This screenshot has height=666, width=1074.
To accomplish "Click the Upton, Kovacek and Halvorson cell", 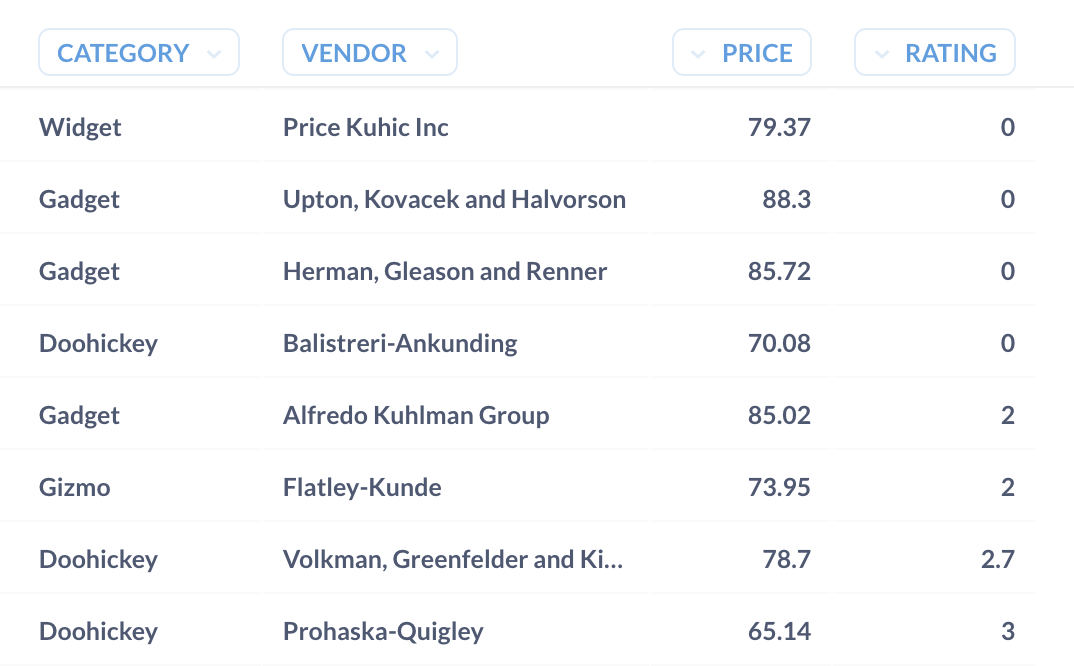I will (455, 199).
